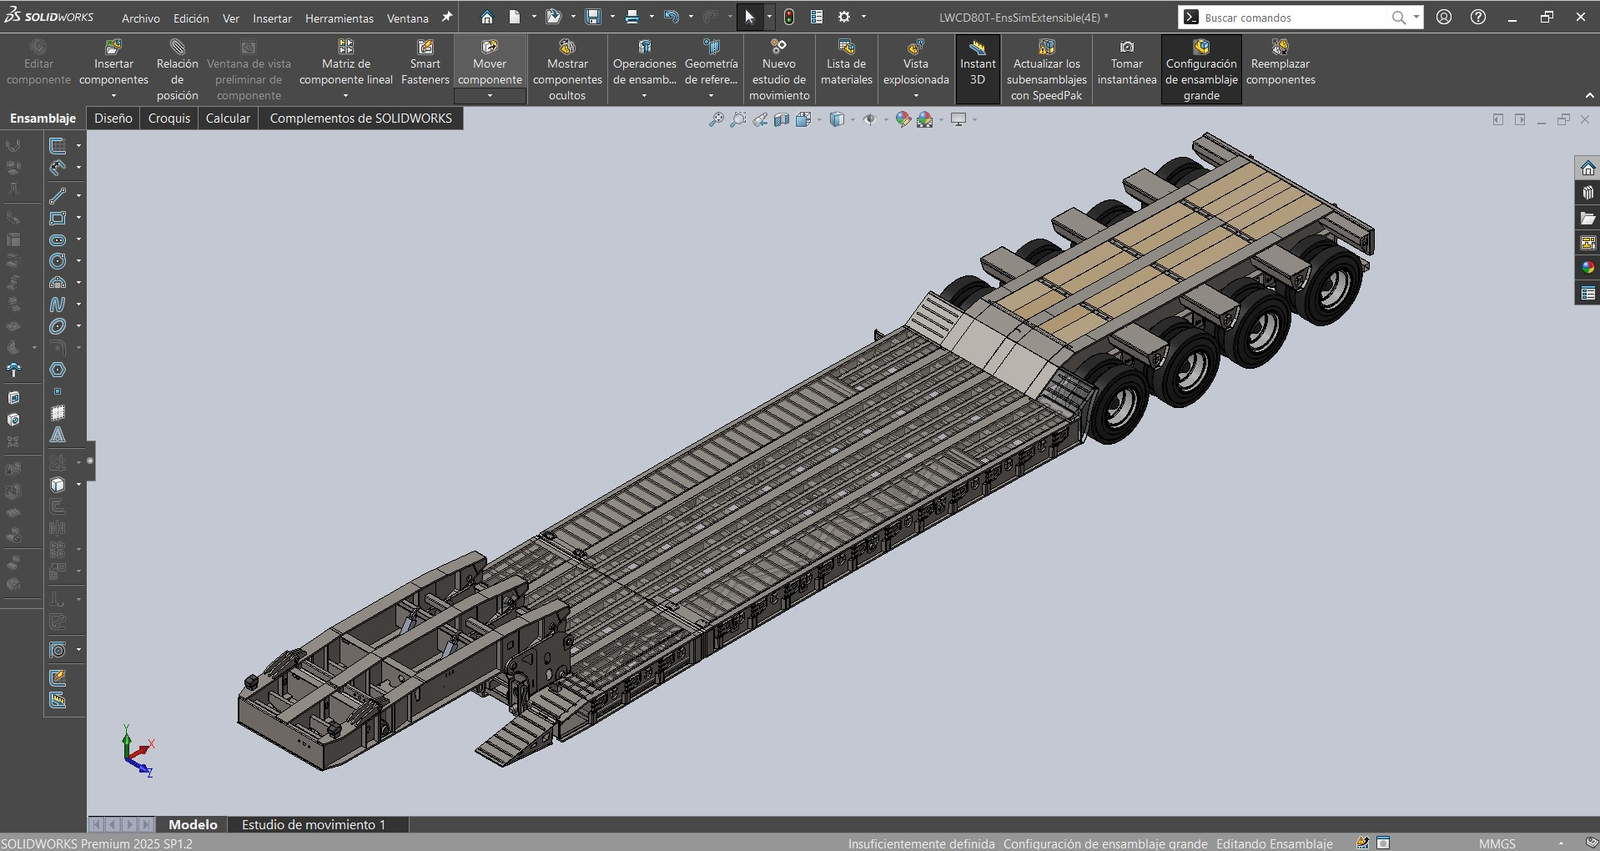Collapse the CommandManager ribbon chevron
1600x851 pixels.
(x=1589, y=95)
